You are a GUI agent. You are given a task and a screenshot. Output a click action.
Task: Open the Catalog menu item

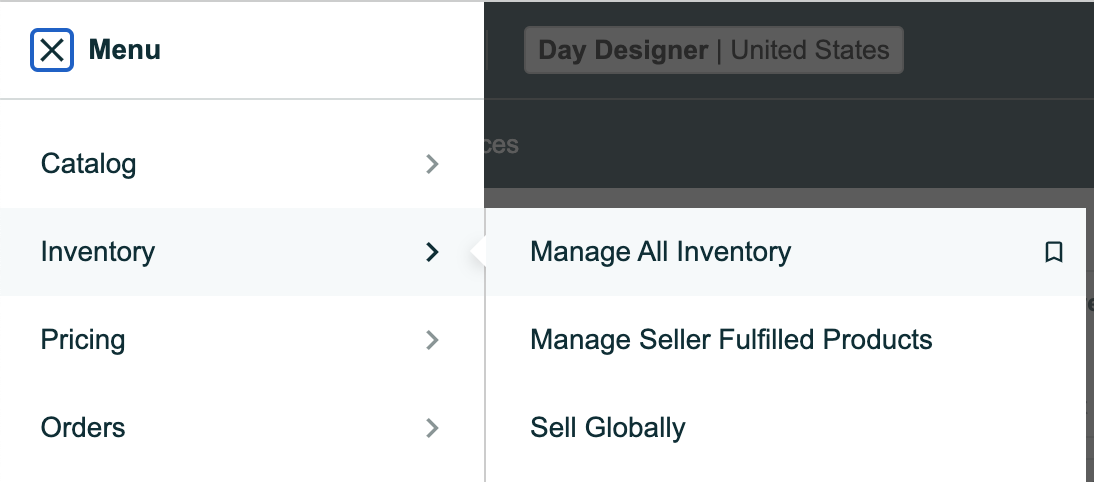(x=241, y=164)
